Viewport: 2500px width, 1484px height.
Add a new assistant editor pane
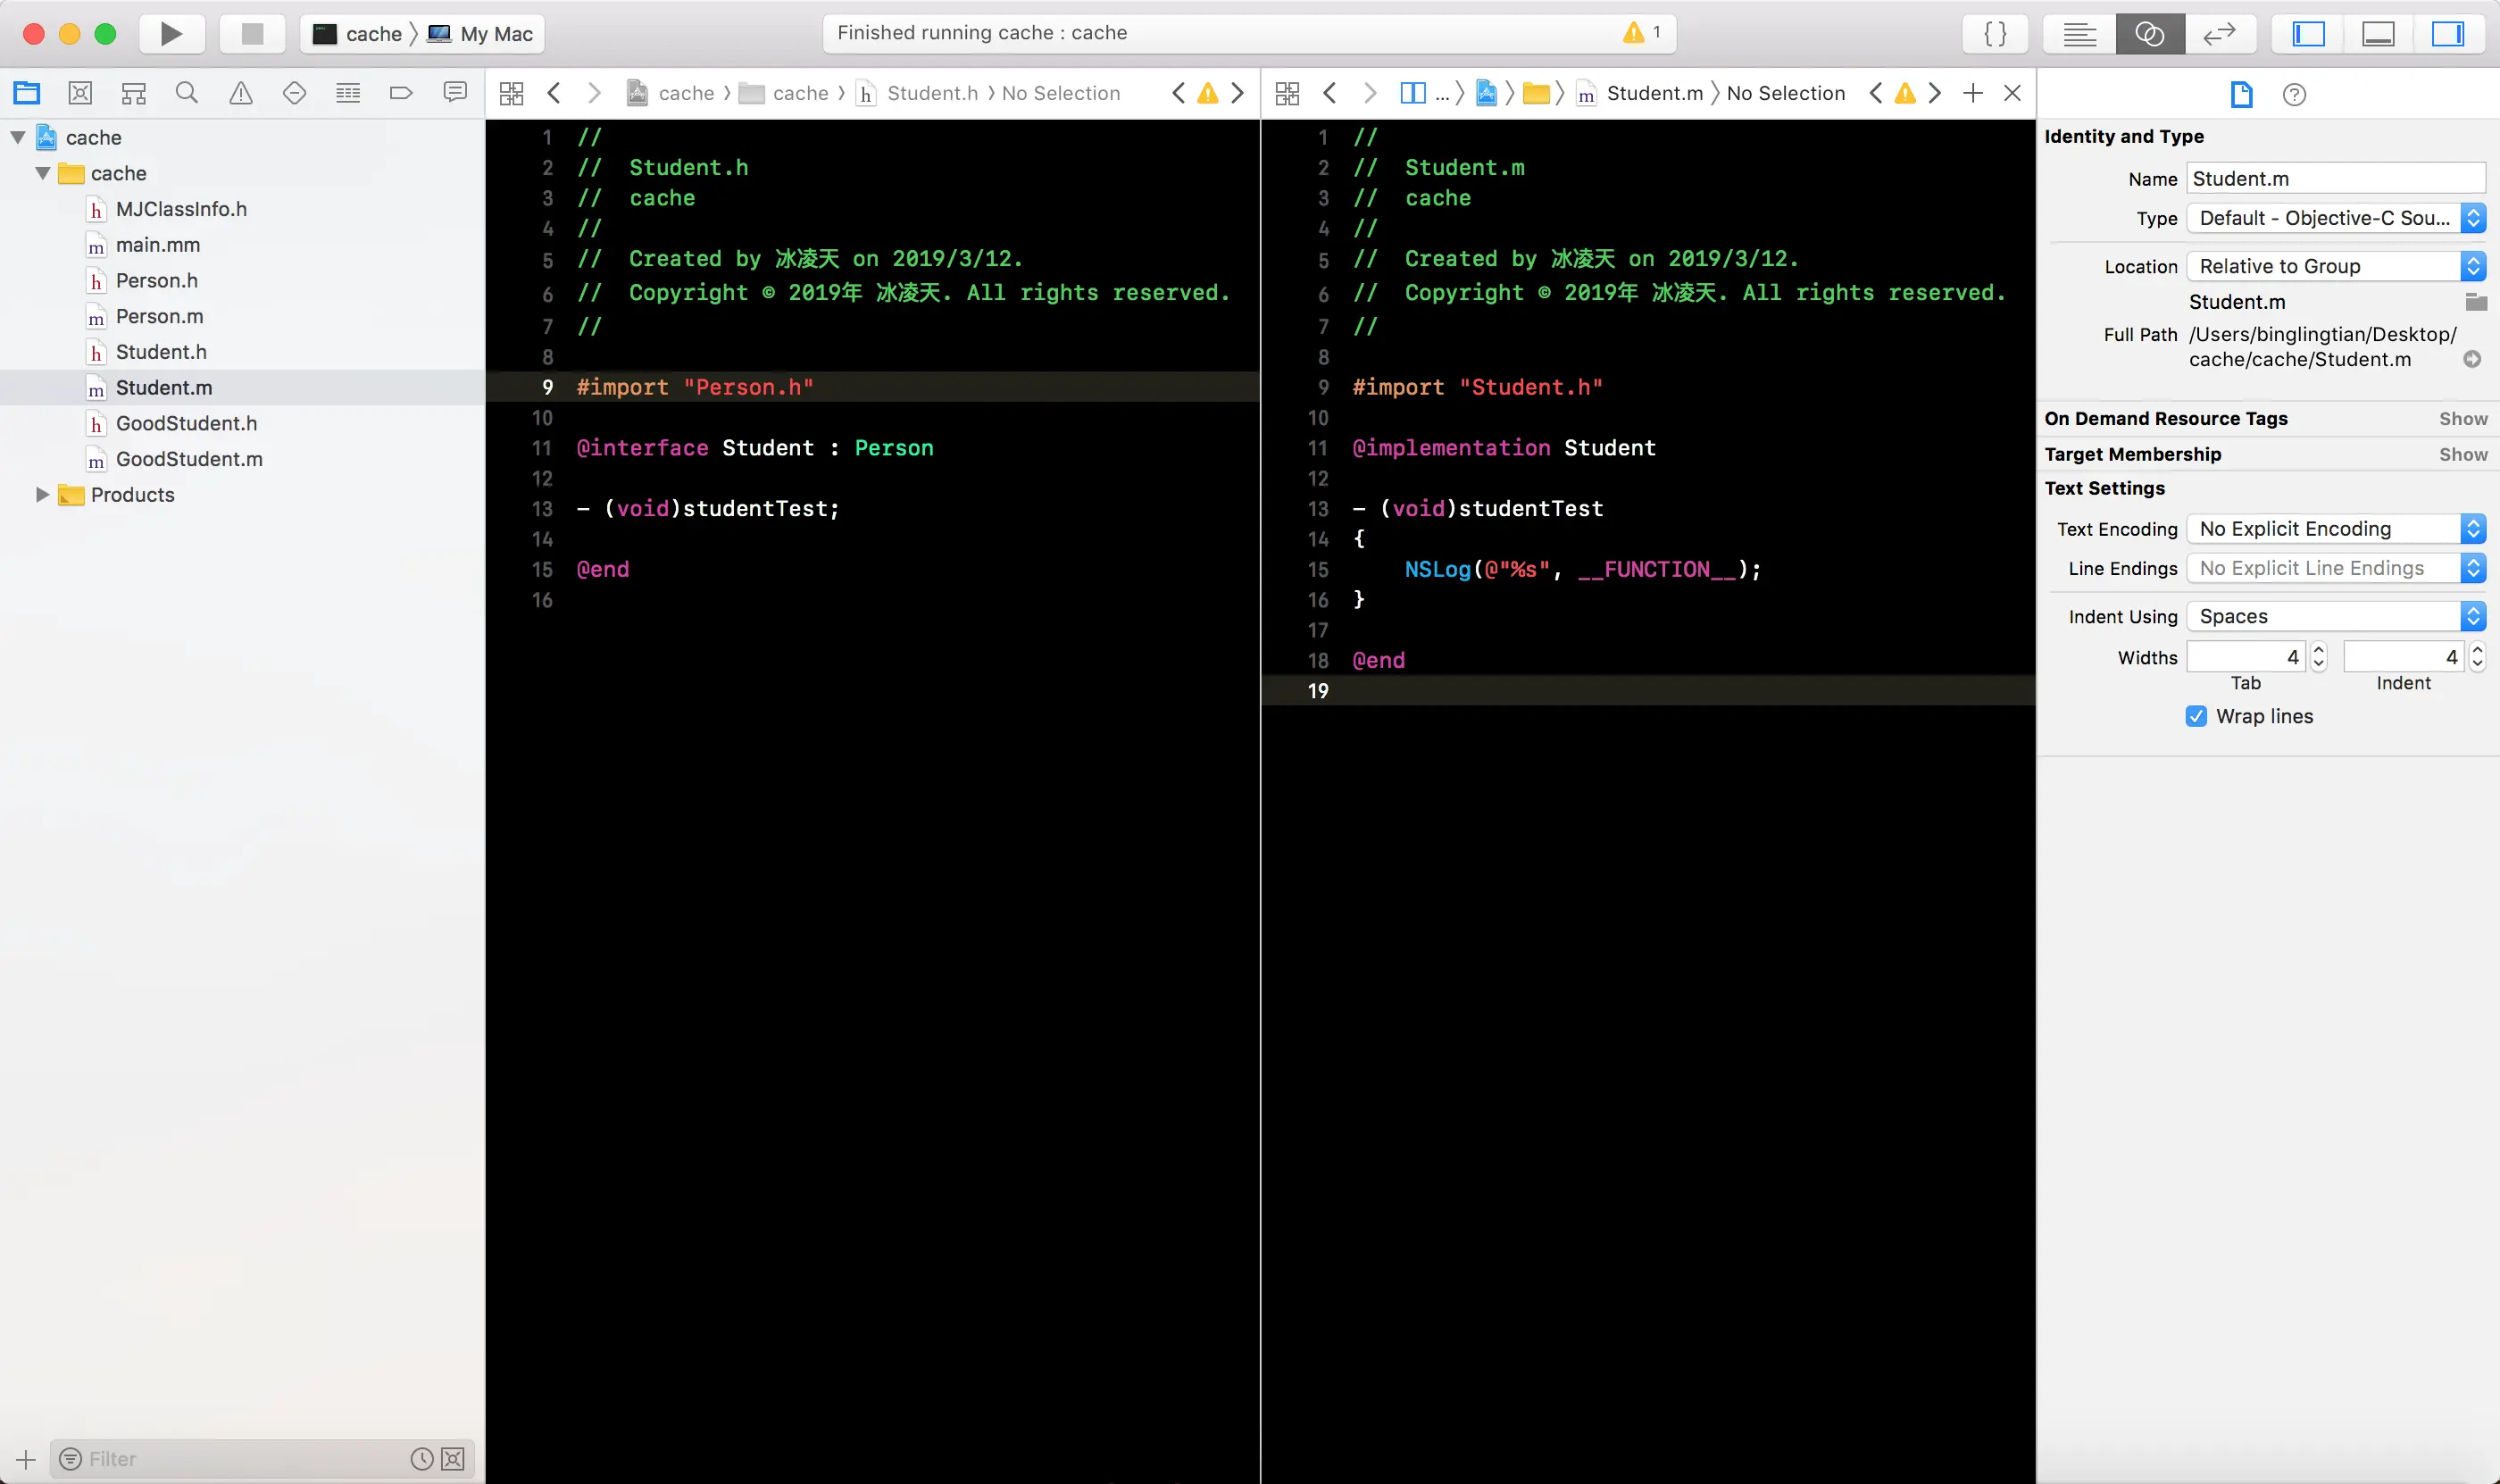(x=1972, y=93)
